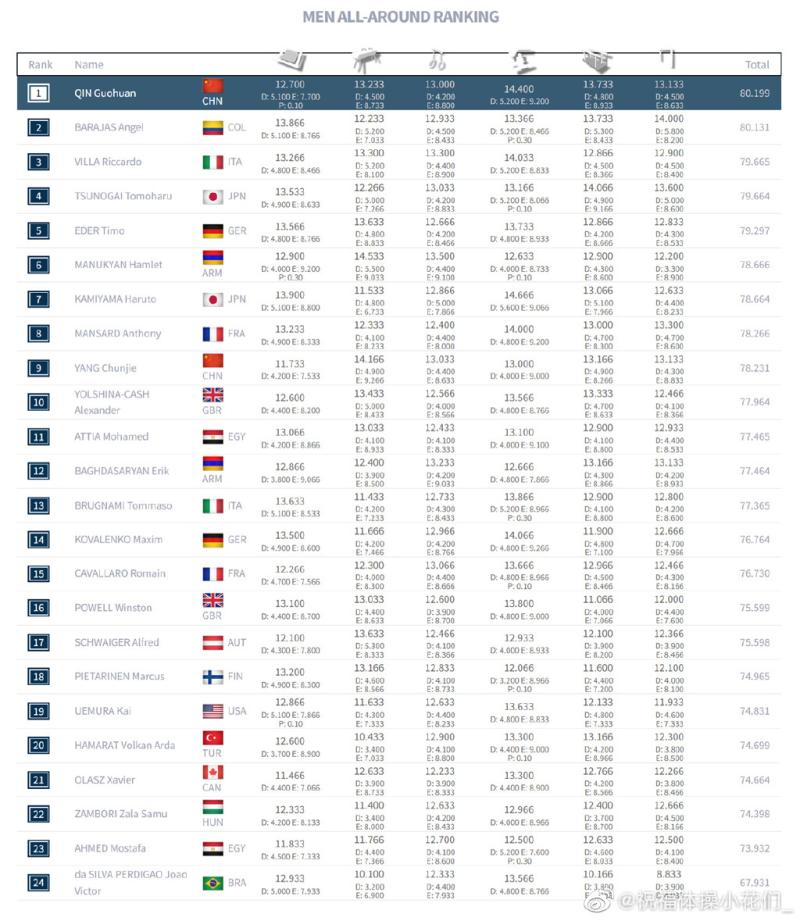Click China flag beside QIN Guohuan
The width and height of the screenshot is (800, 921).
click(x=213, y=86)
